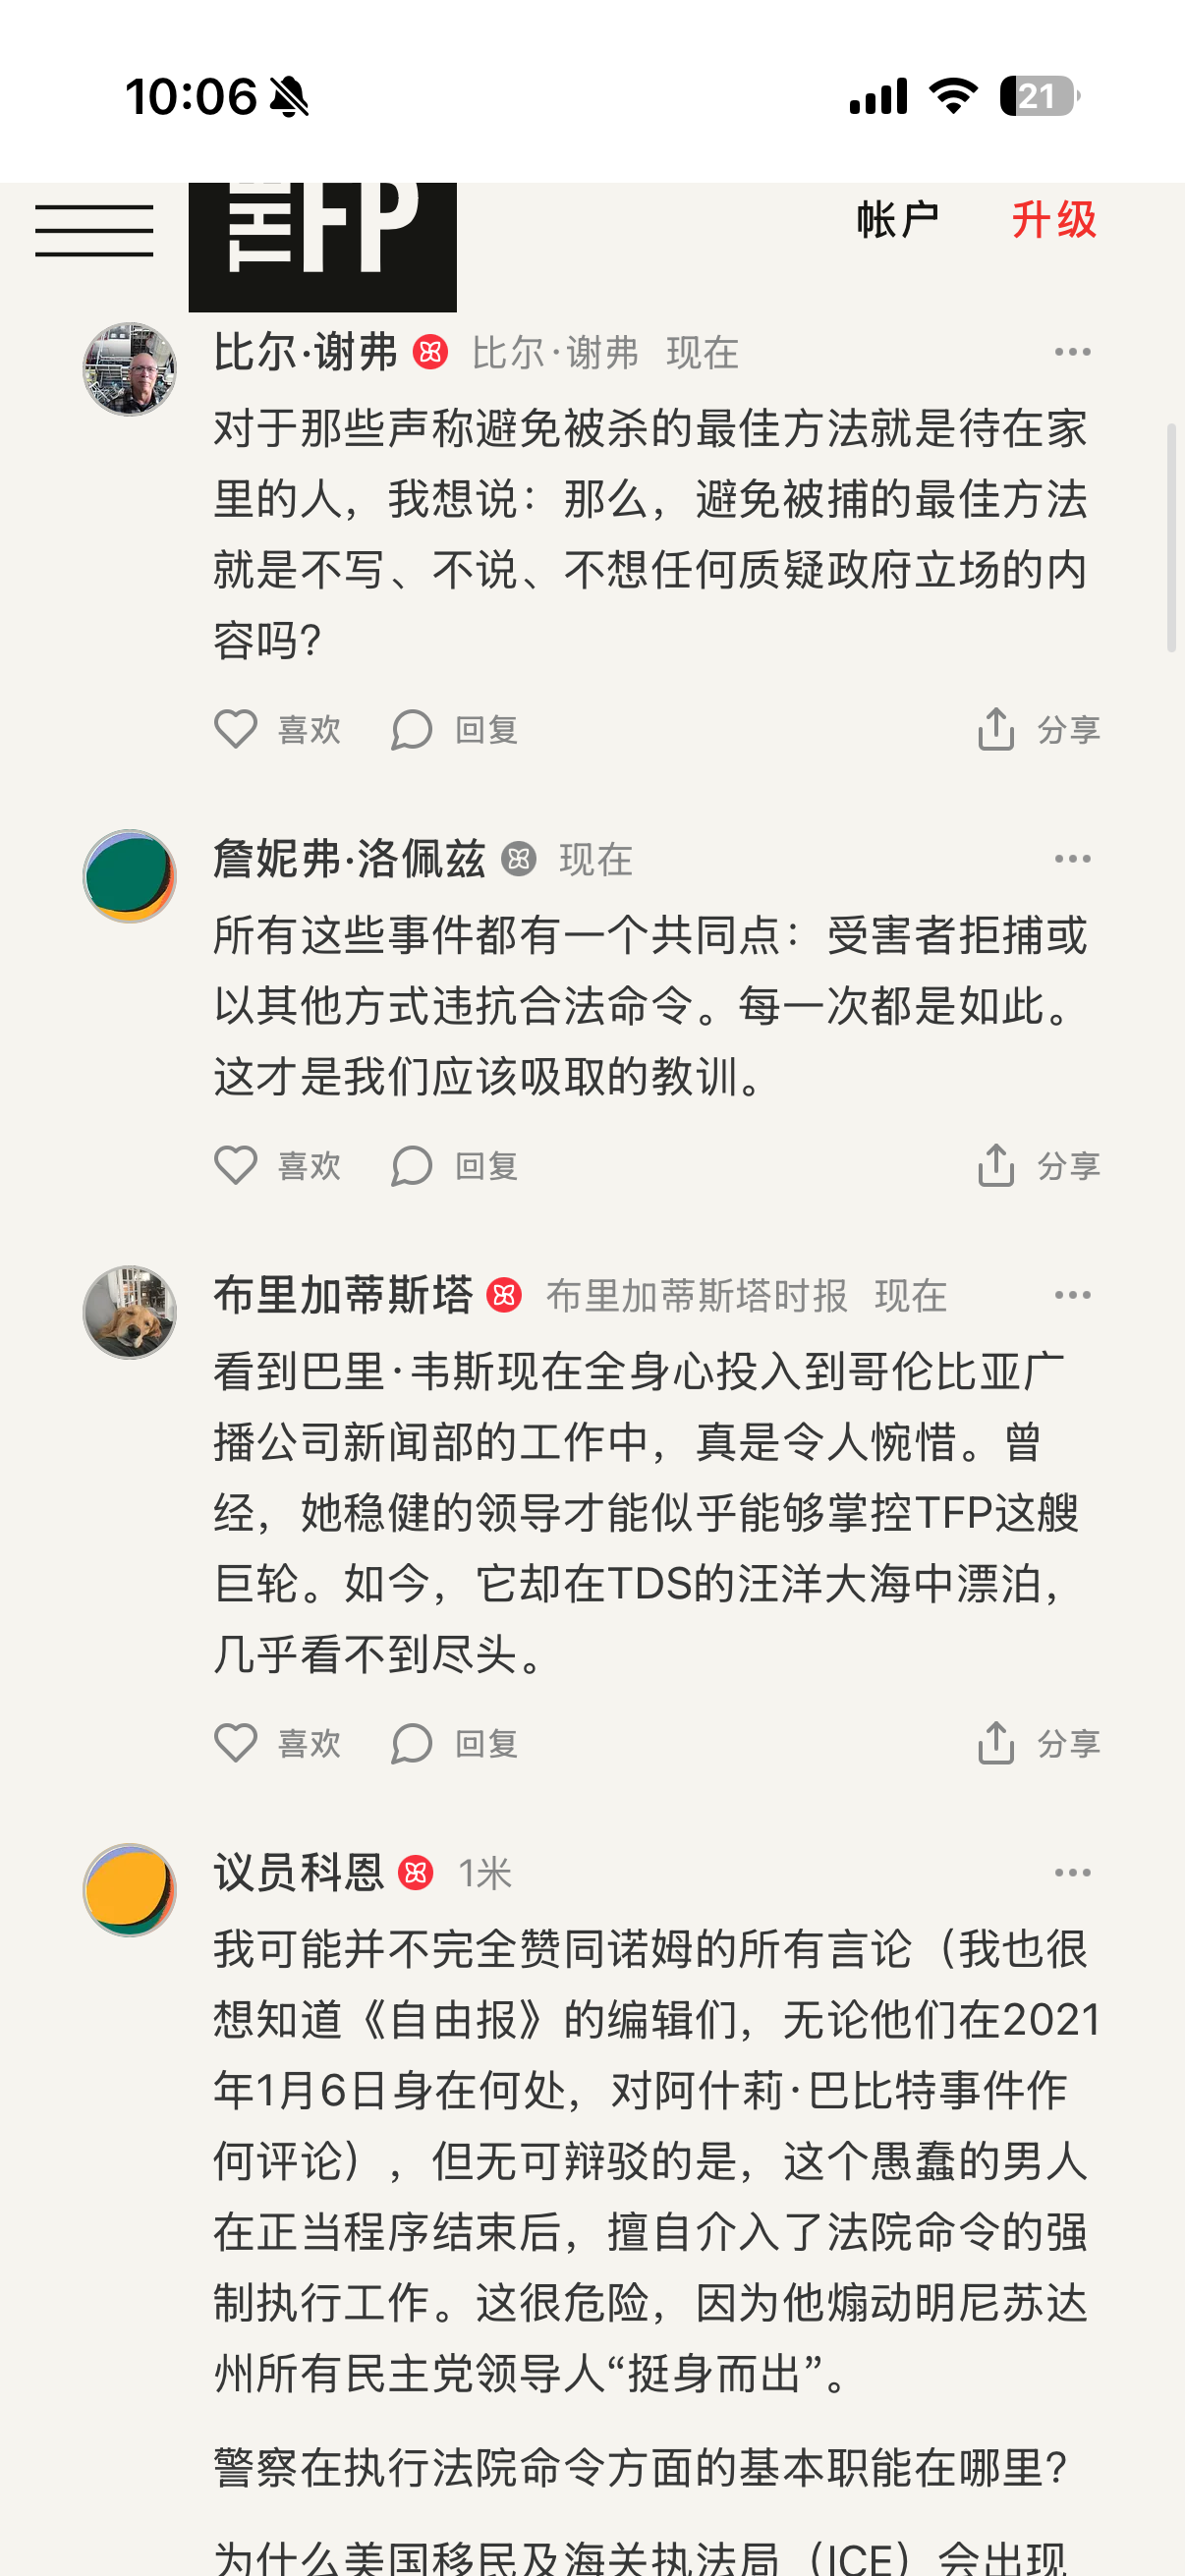Tap 布里加蒂斯塔's dog avatar
Image resolution: width=1185 pixels, height=2576 pixels.
tap(130, 1312)
